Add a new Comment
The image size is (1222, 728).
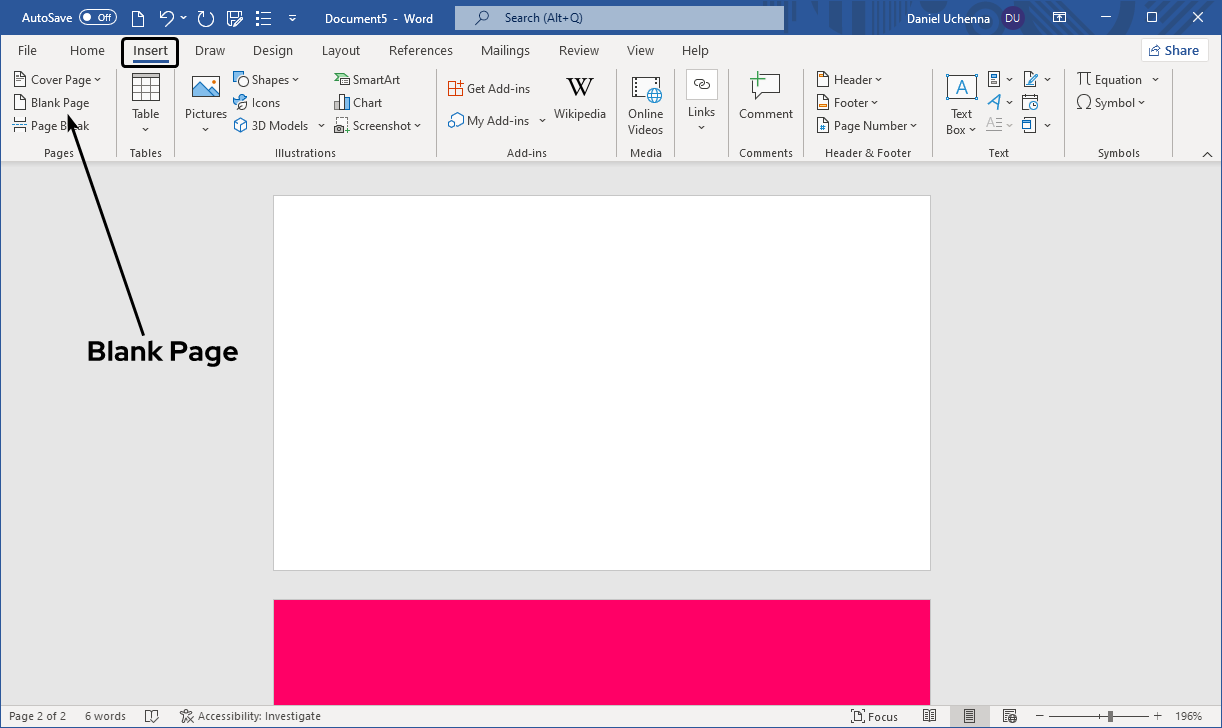765,98
